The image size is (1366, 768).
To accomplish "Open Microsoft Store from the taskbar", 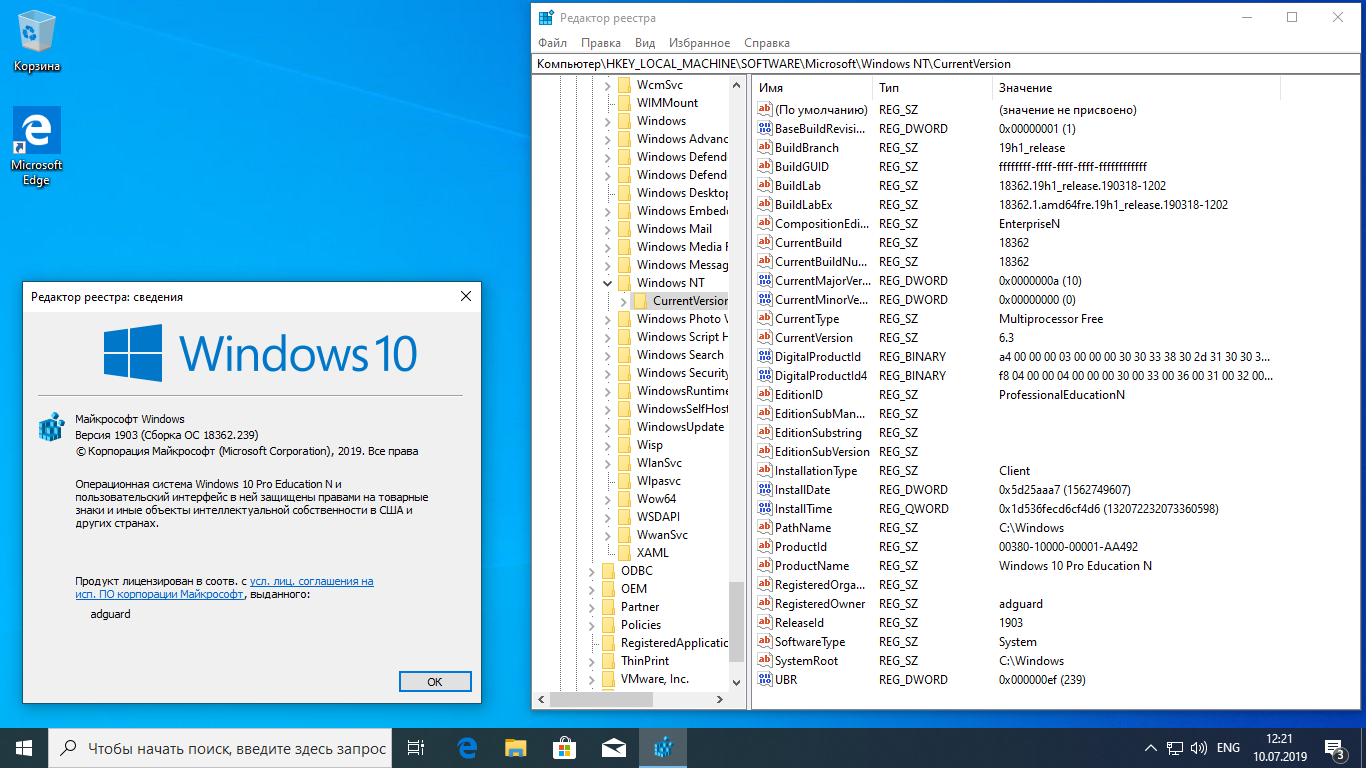I will click(564, 748).
